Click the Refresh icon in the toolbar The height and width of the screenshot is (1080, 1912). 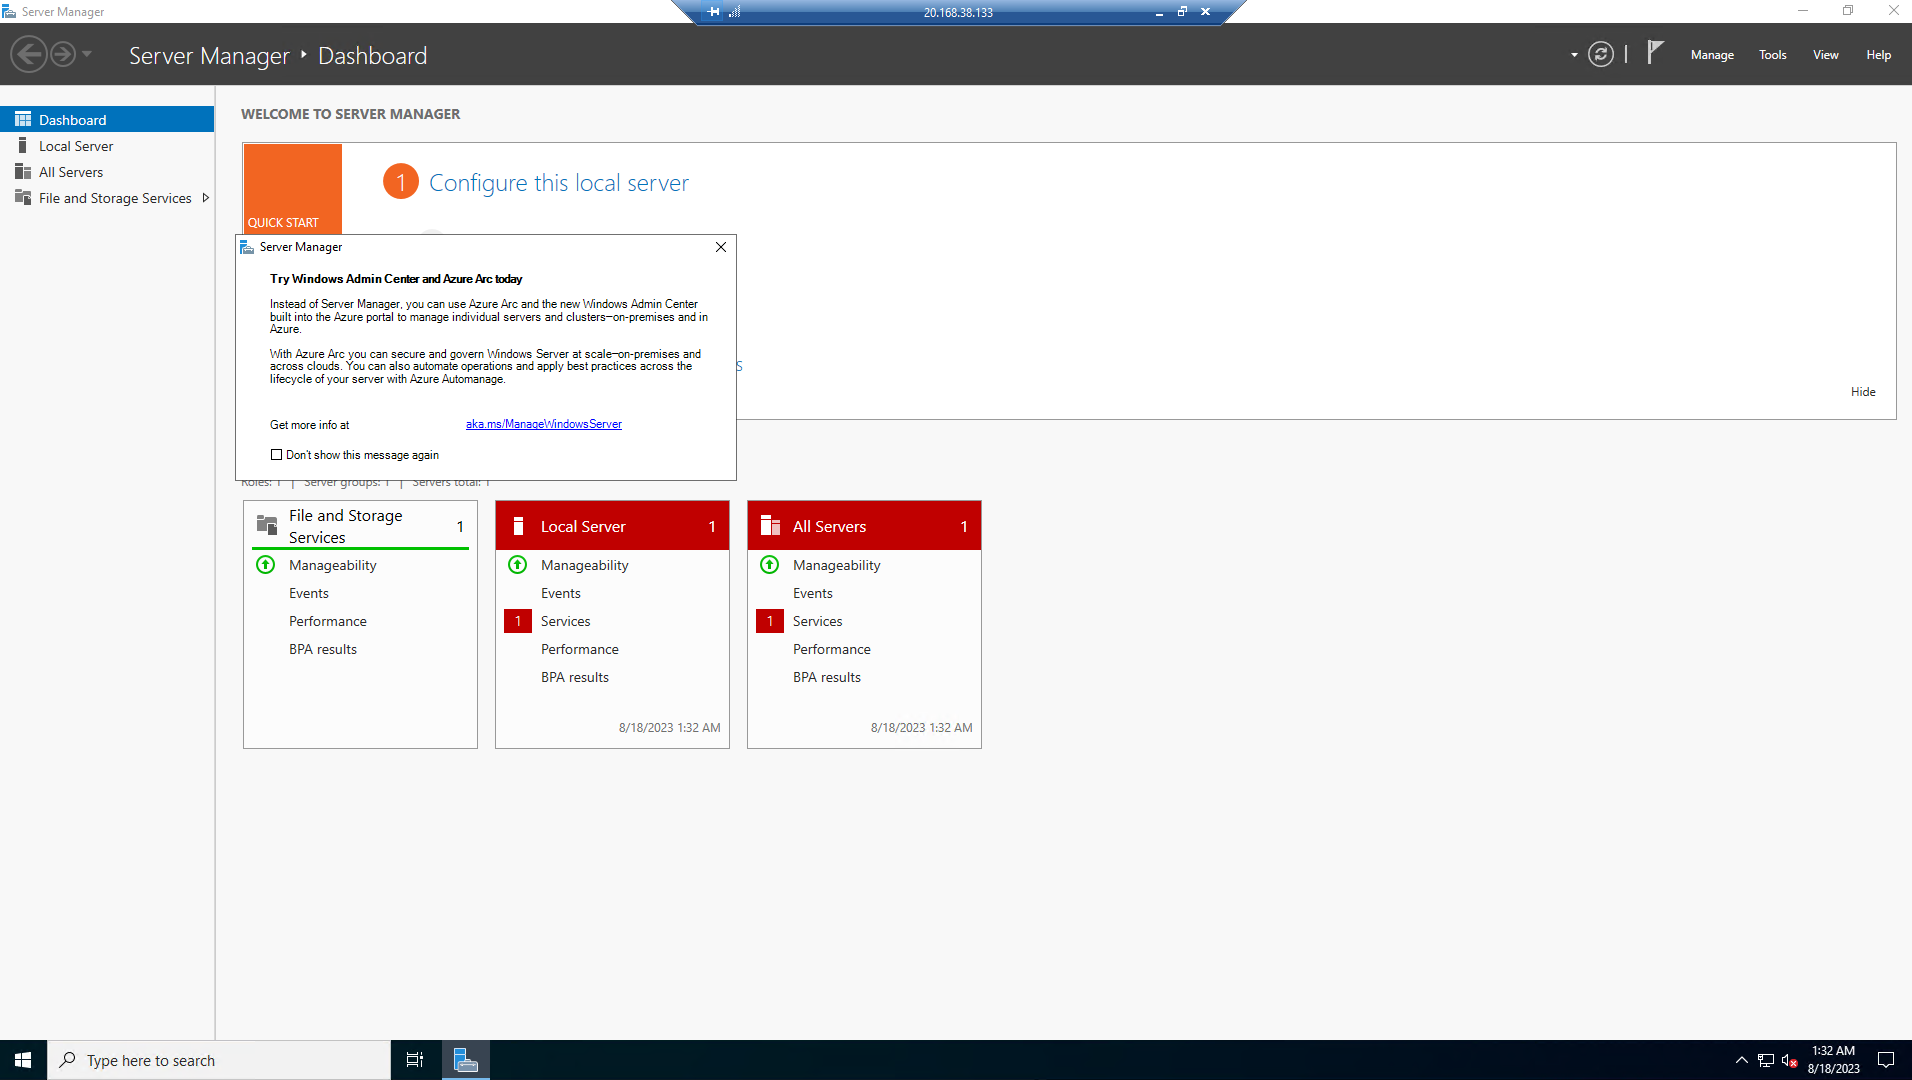(x=1601, y=55)
